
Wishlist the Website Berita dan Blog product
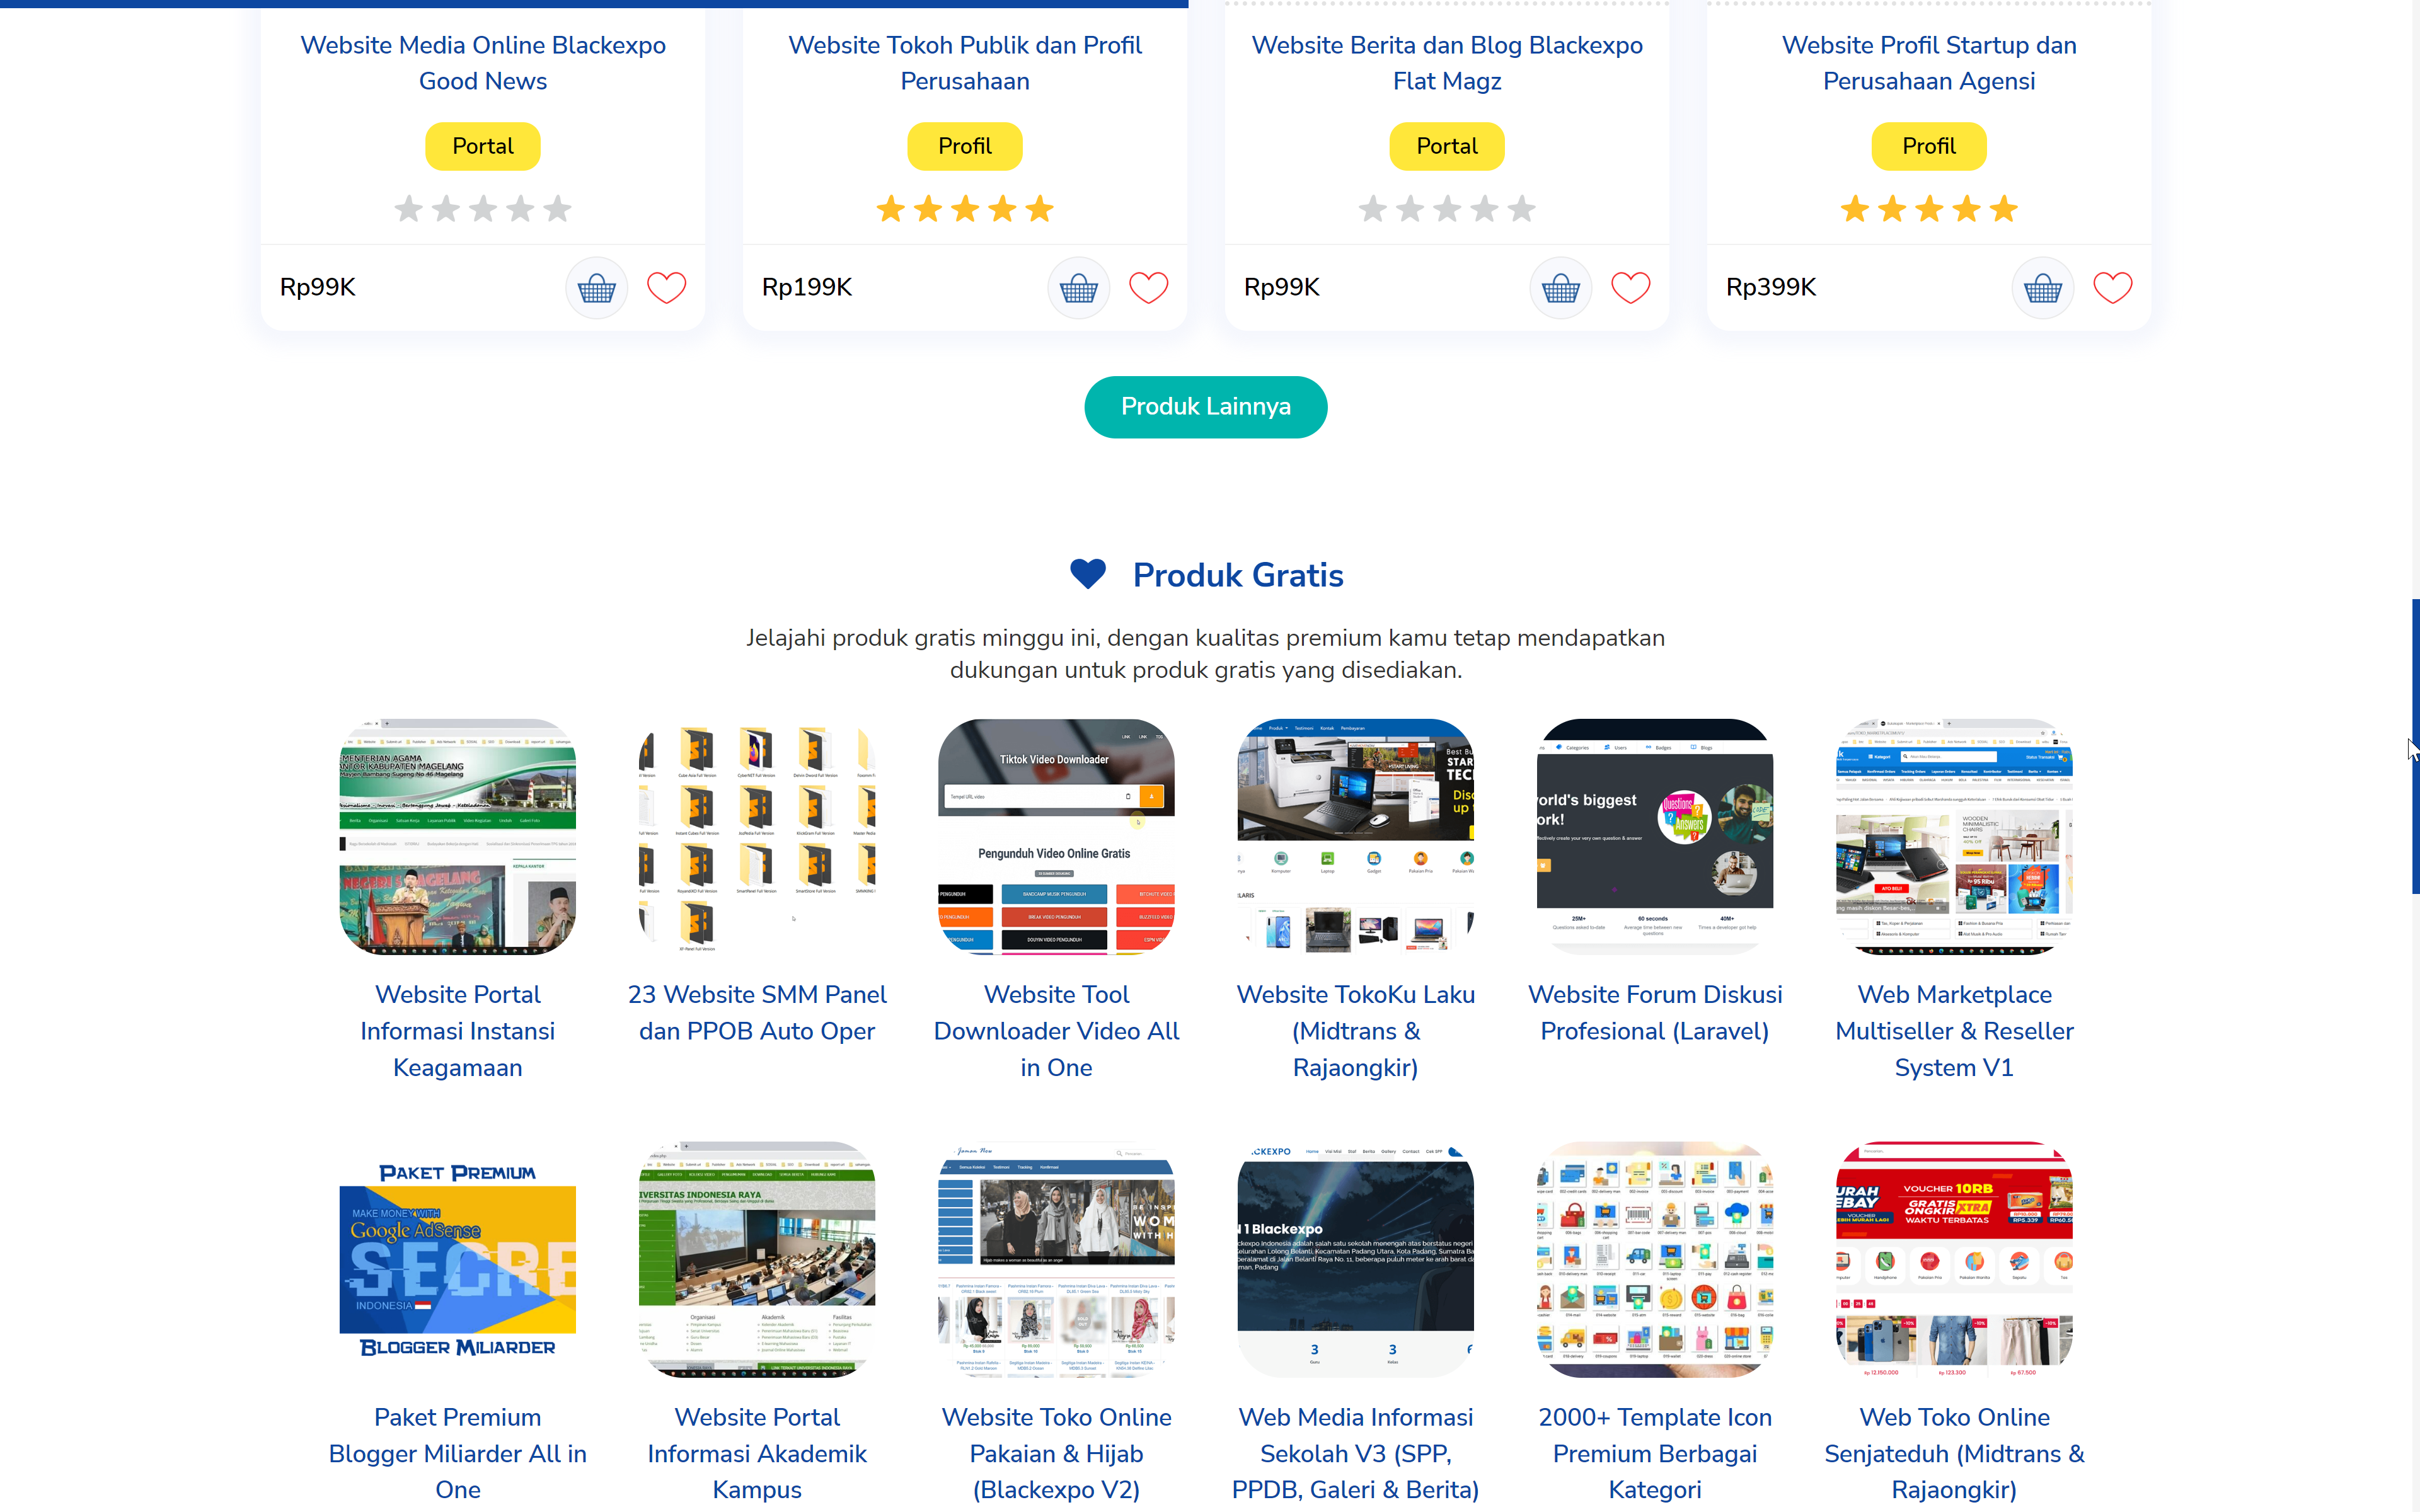1630,288
